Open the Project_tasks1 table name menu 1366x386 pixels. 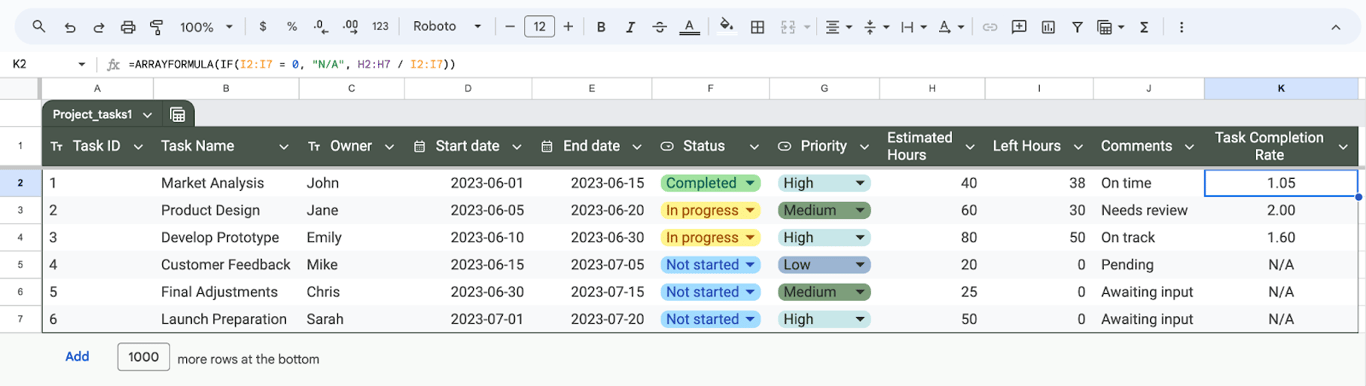[102, 115]
